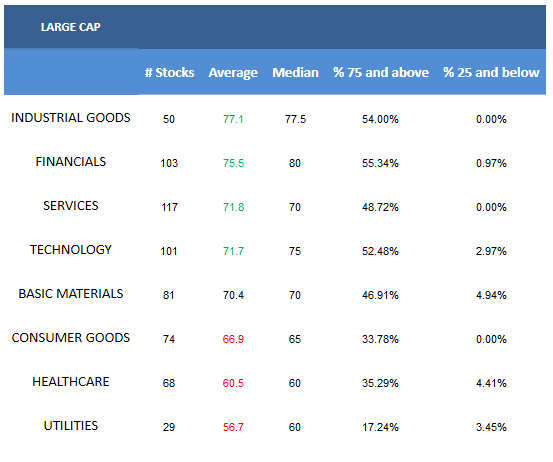This screenshot has width=553, height=462.
Task: Select the 117 stocks count cell
Action: (x=169, y=207)
